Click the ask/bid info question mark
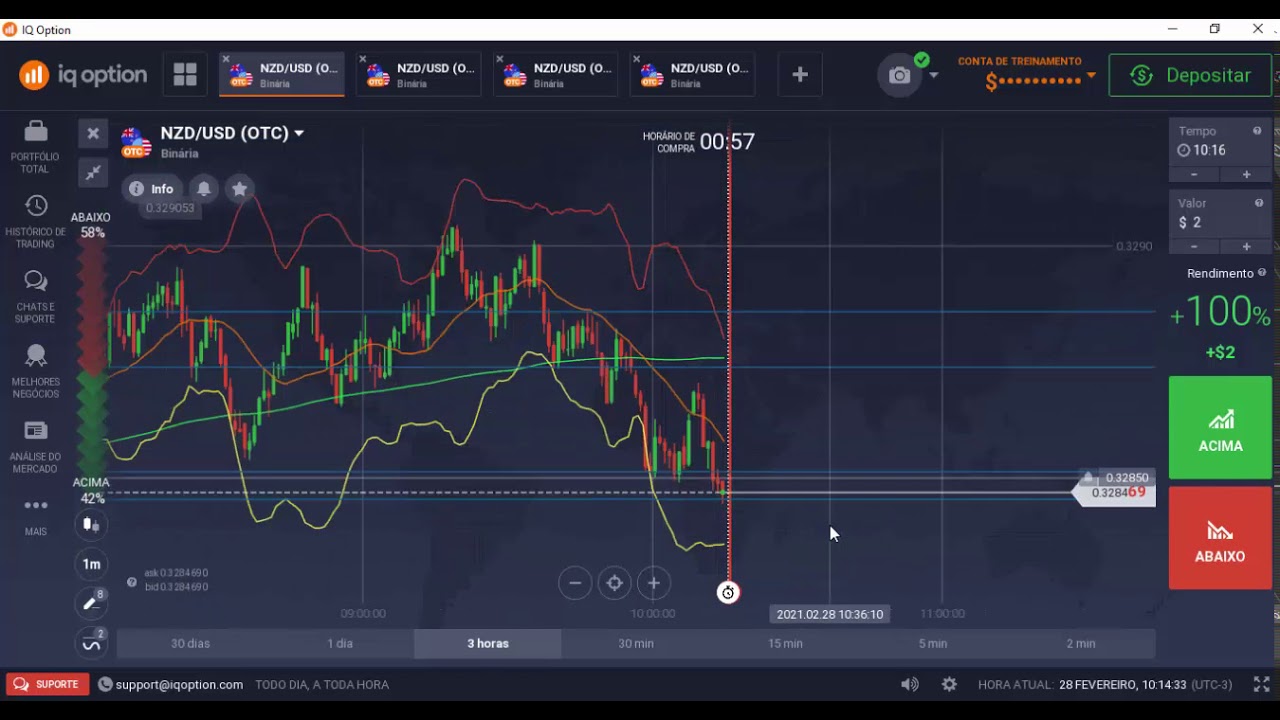Image resolution: width=1280 pixels, height=720 pixels. point(132,582)
